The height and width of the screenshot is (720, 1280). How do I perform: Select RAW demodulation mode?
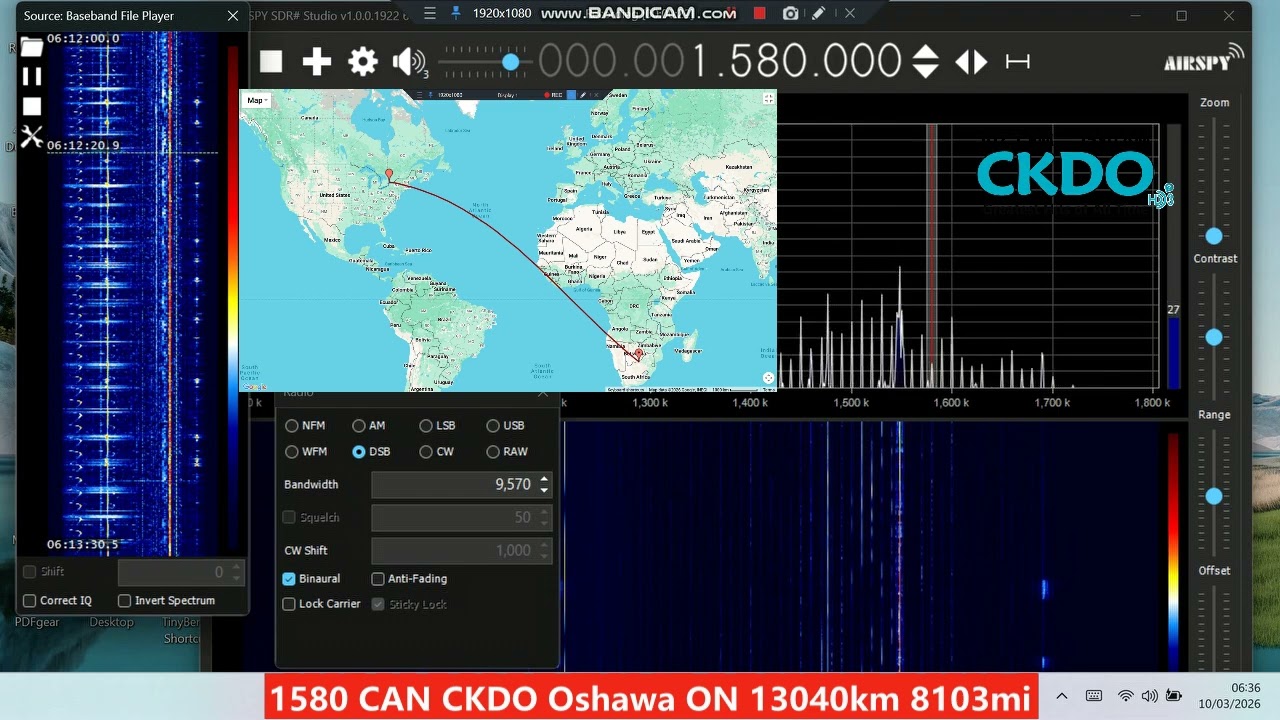click(493, 452)
